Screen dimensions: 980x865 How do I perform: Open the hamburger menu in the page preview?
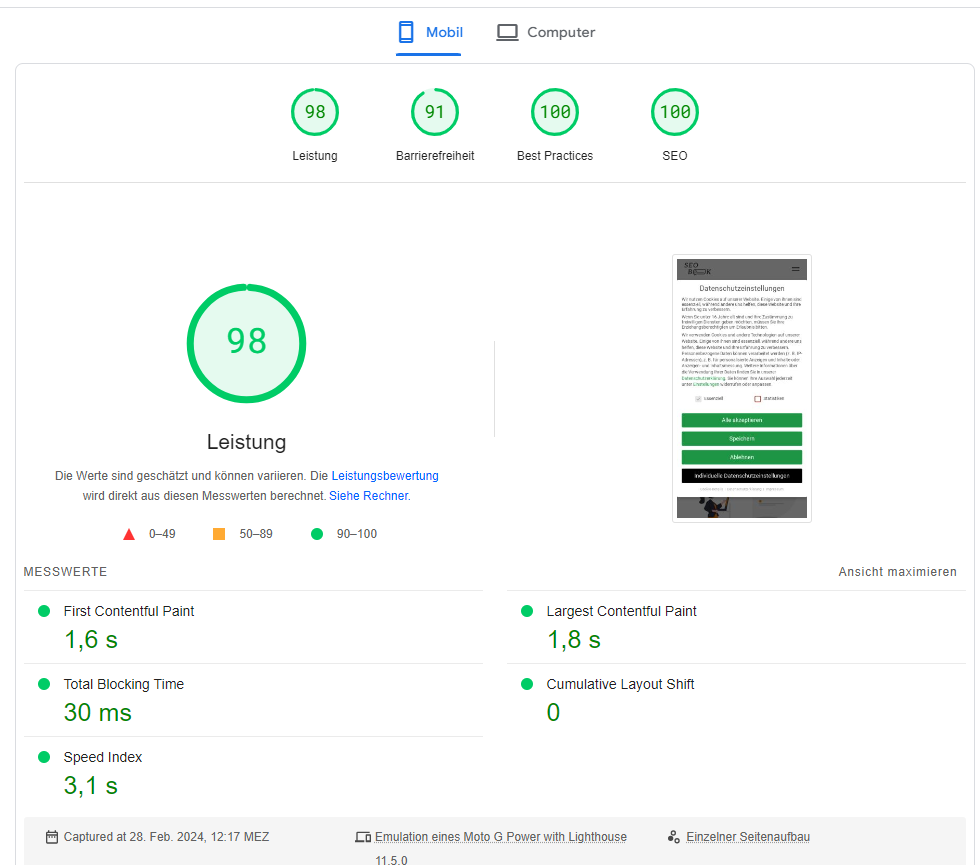coord(795,268)
